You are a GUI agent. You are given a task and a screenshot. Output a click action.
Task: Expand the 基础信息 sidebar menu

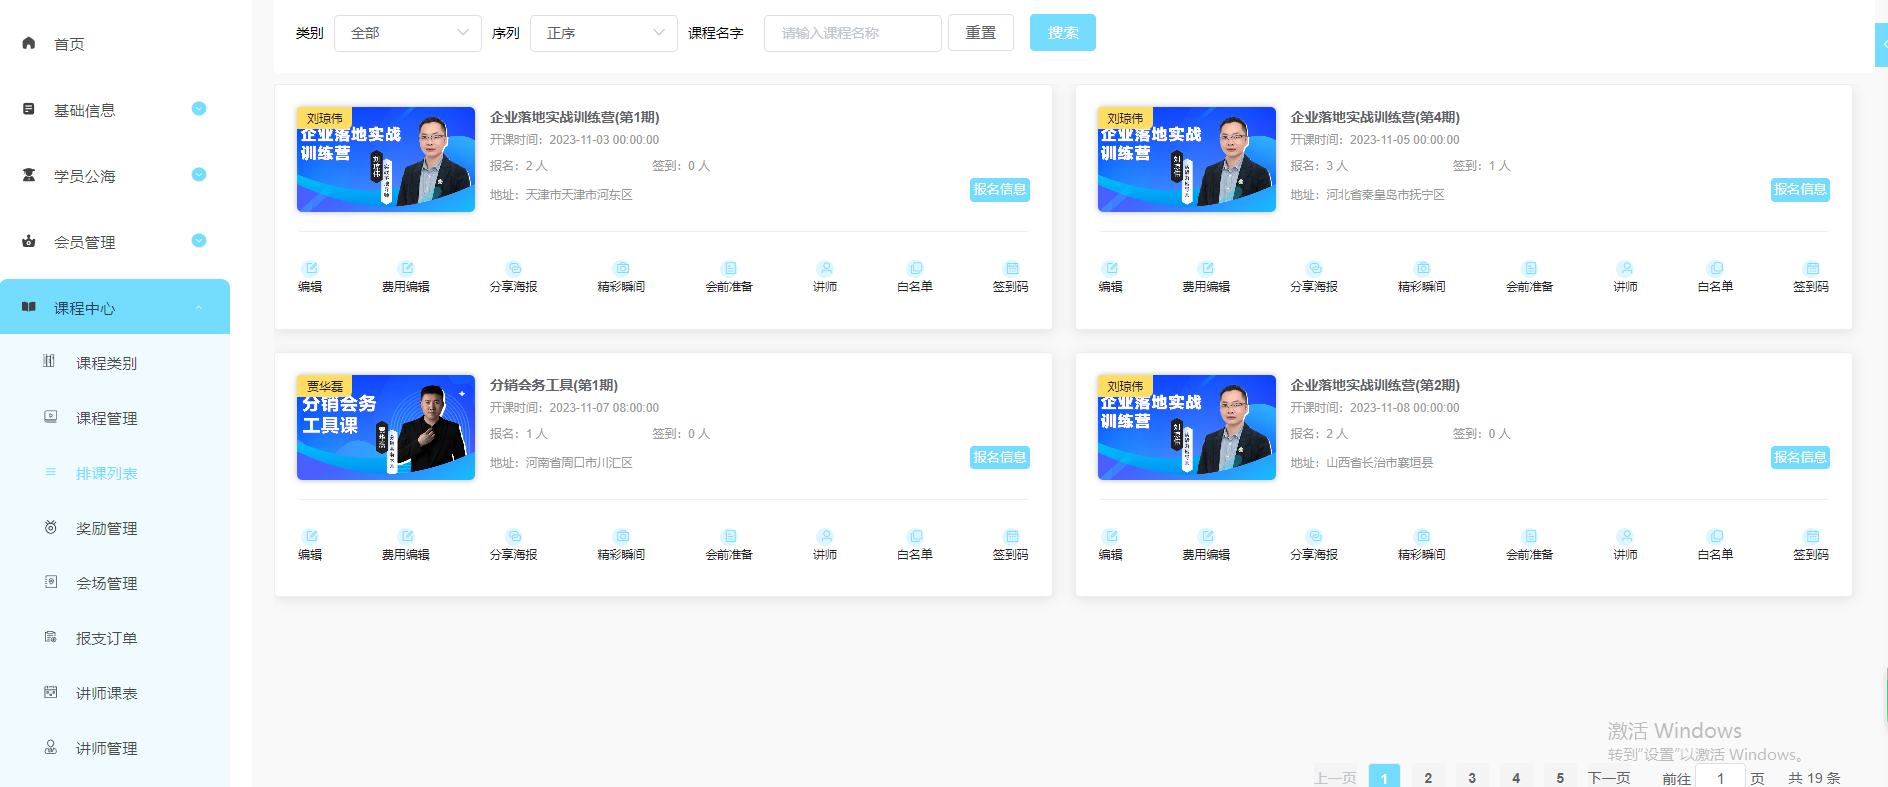[x=115, y=110]
